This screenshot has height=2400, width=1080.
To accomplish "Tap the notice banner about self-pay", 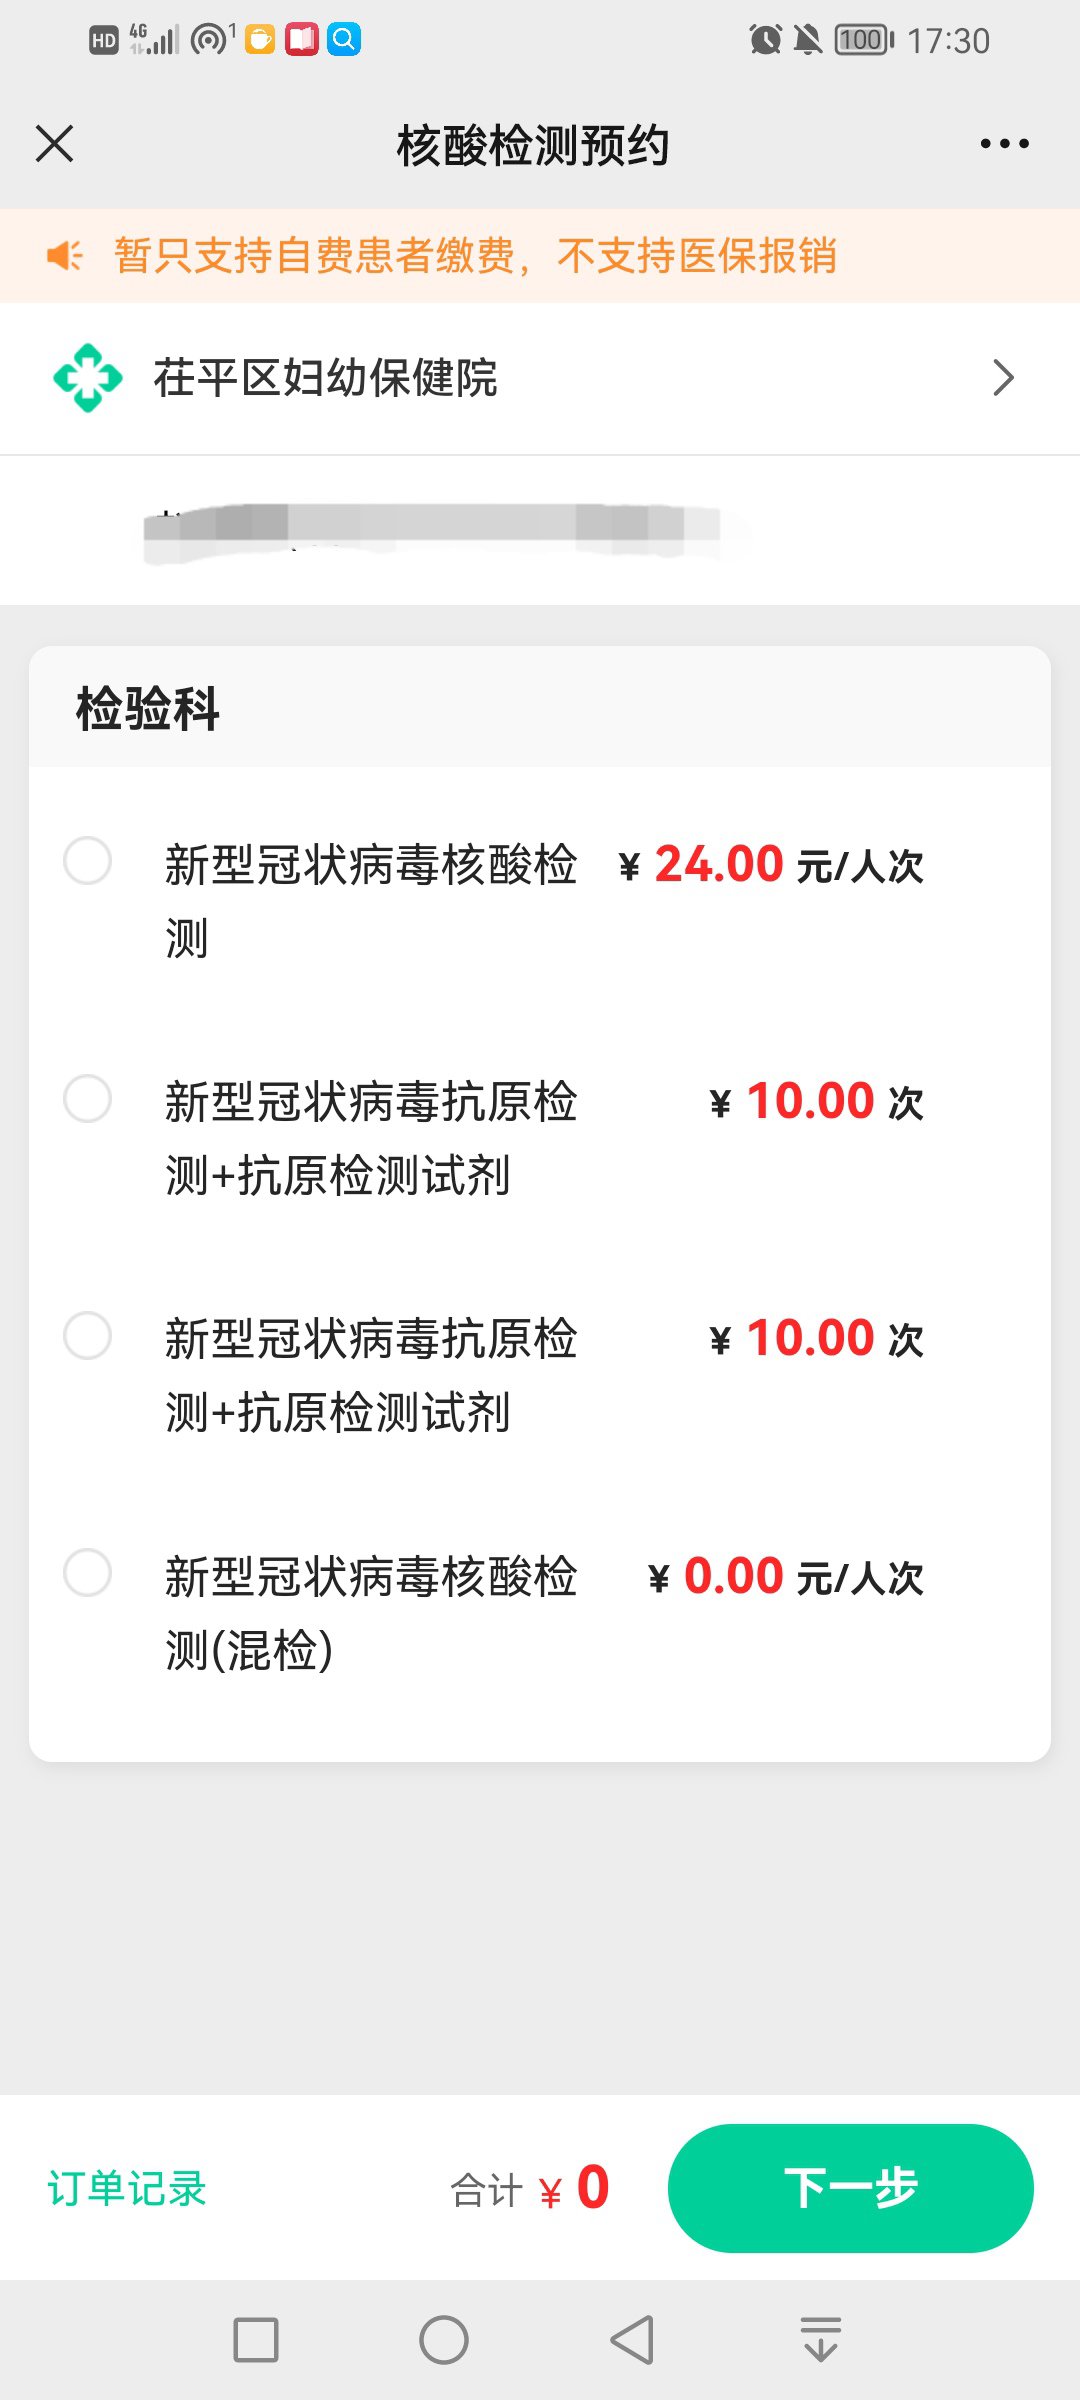I will click(x=476, y=256).
